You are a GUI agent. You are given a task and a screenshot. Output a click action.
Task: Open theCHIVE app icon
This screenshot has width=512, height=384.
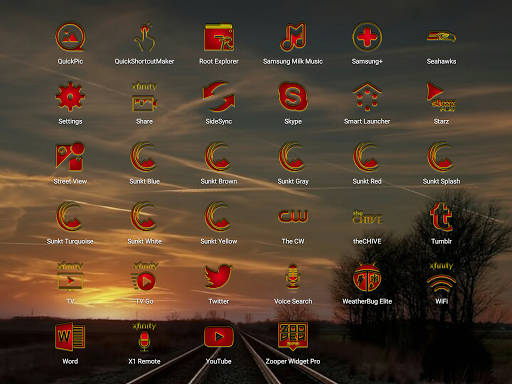coord(367,217)
